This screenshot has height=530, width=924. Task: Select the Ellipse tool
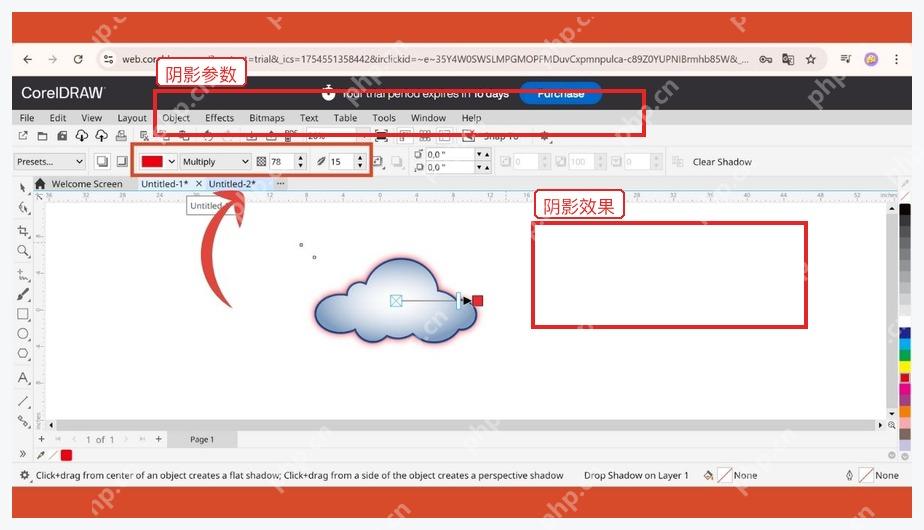[23, 334]
